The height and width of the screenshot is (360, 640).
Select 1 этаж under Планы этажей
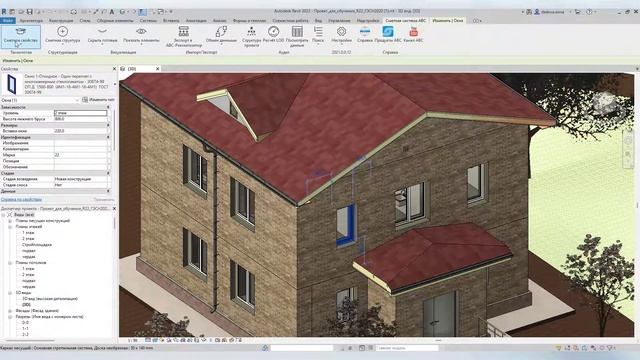[x=28, y=233]
